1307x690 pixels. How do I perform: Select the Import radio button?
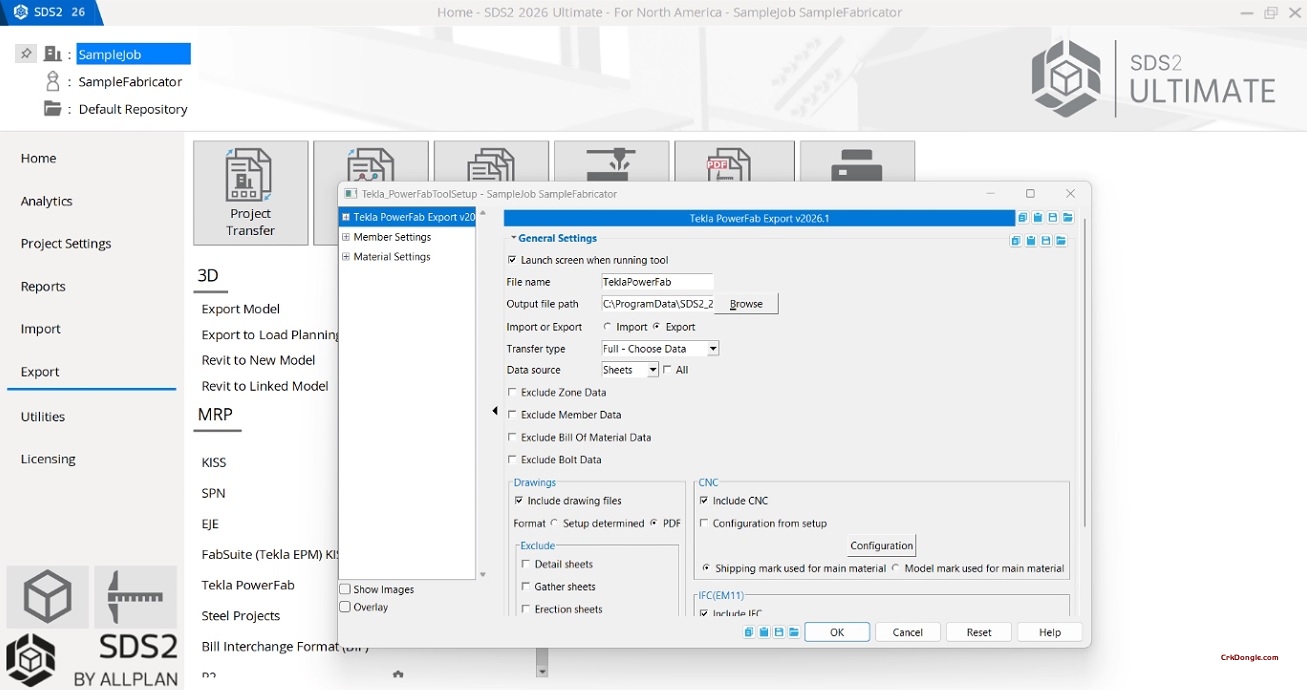click(x=608, y=327)
